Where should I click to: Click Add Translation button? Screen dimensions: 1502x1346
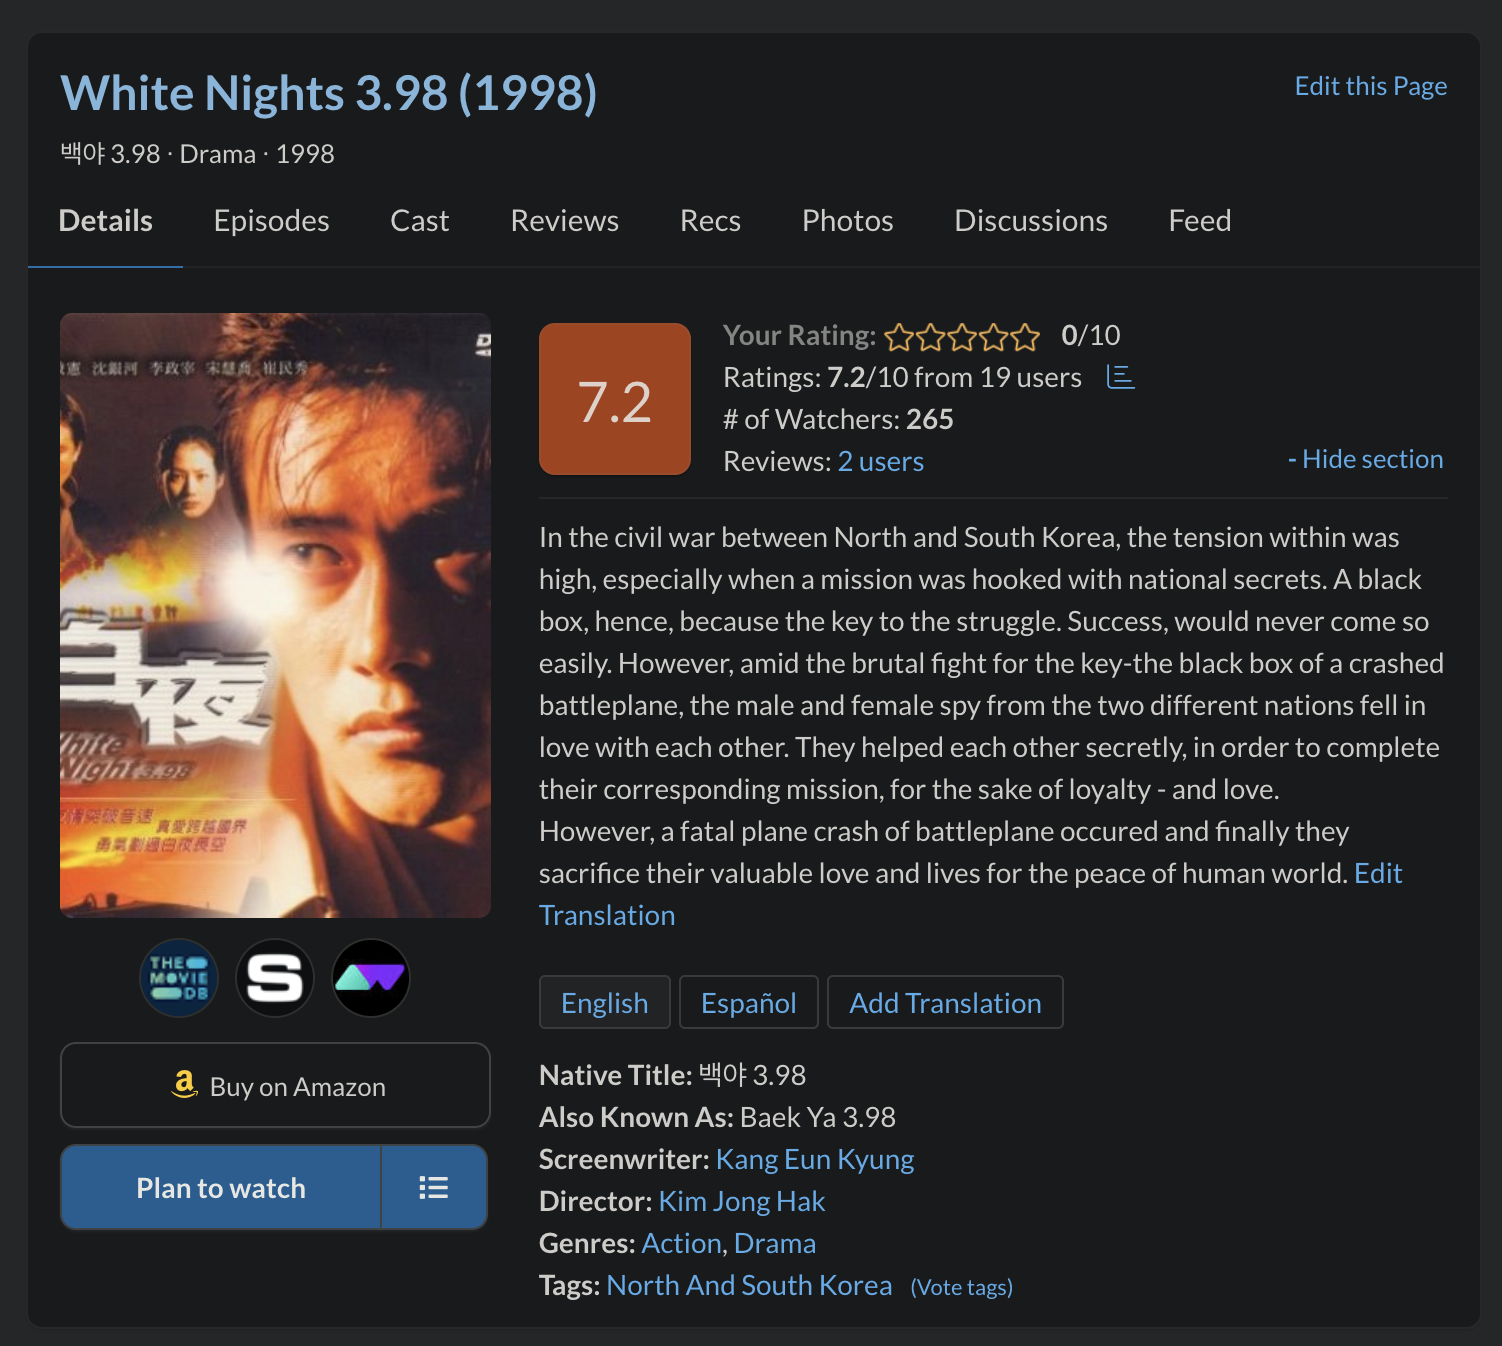point(945,1002)
